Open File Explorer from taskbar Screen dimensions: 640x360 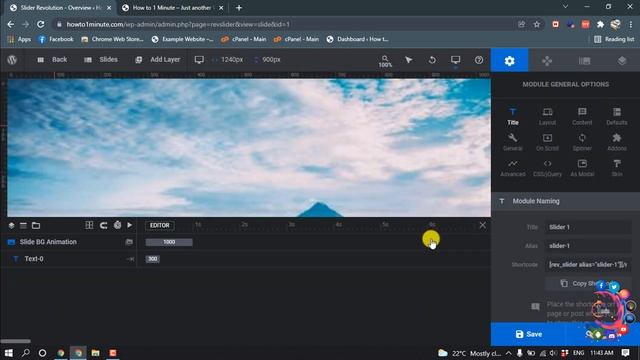pyautogui.click(x=96, y=353)
